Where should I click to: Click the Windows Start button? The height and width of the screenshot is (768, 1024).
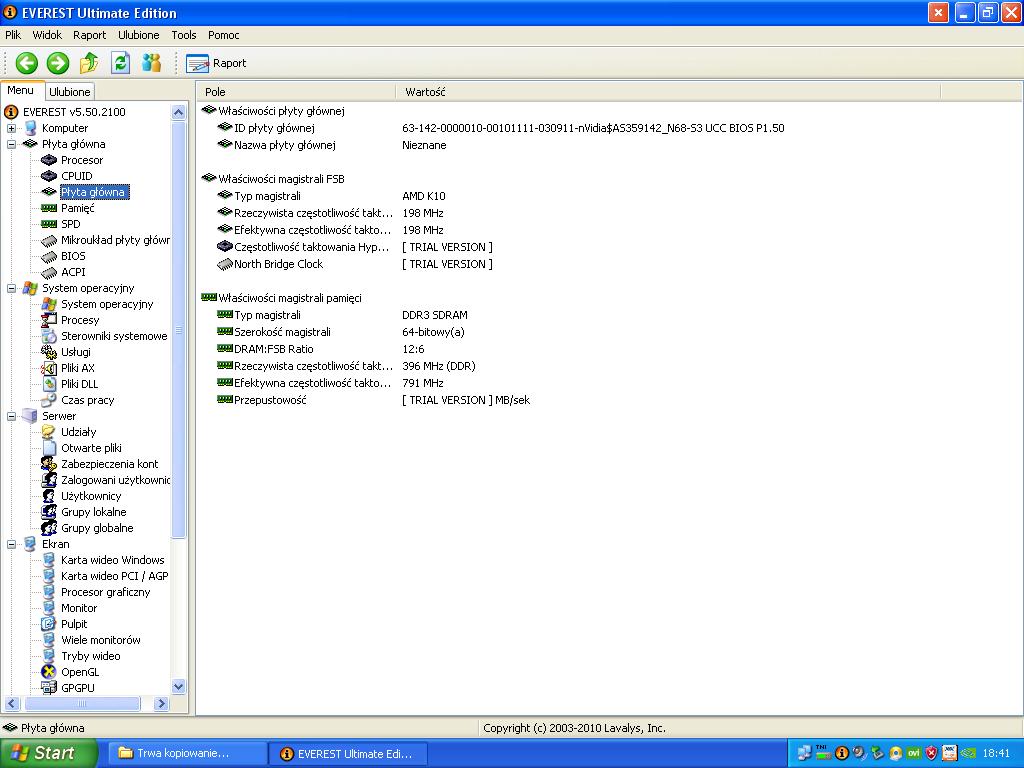click(48, 753)
